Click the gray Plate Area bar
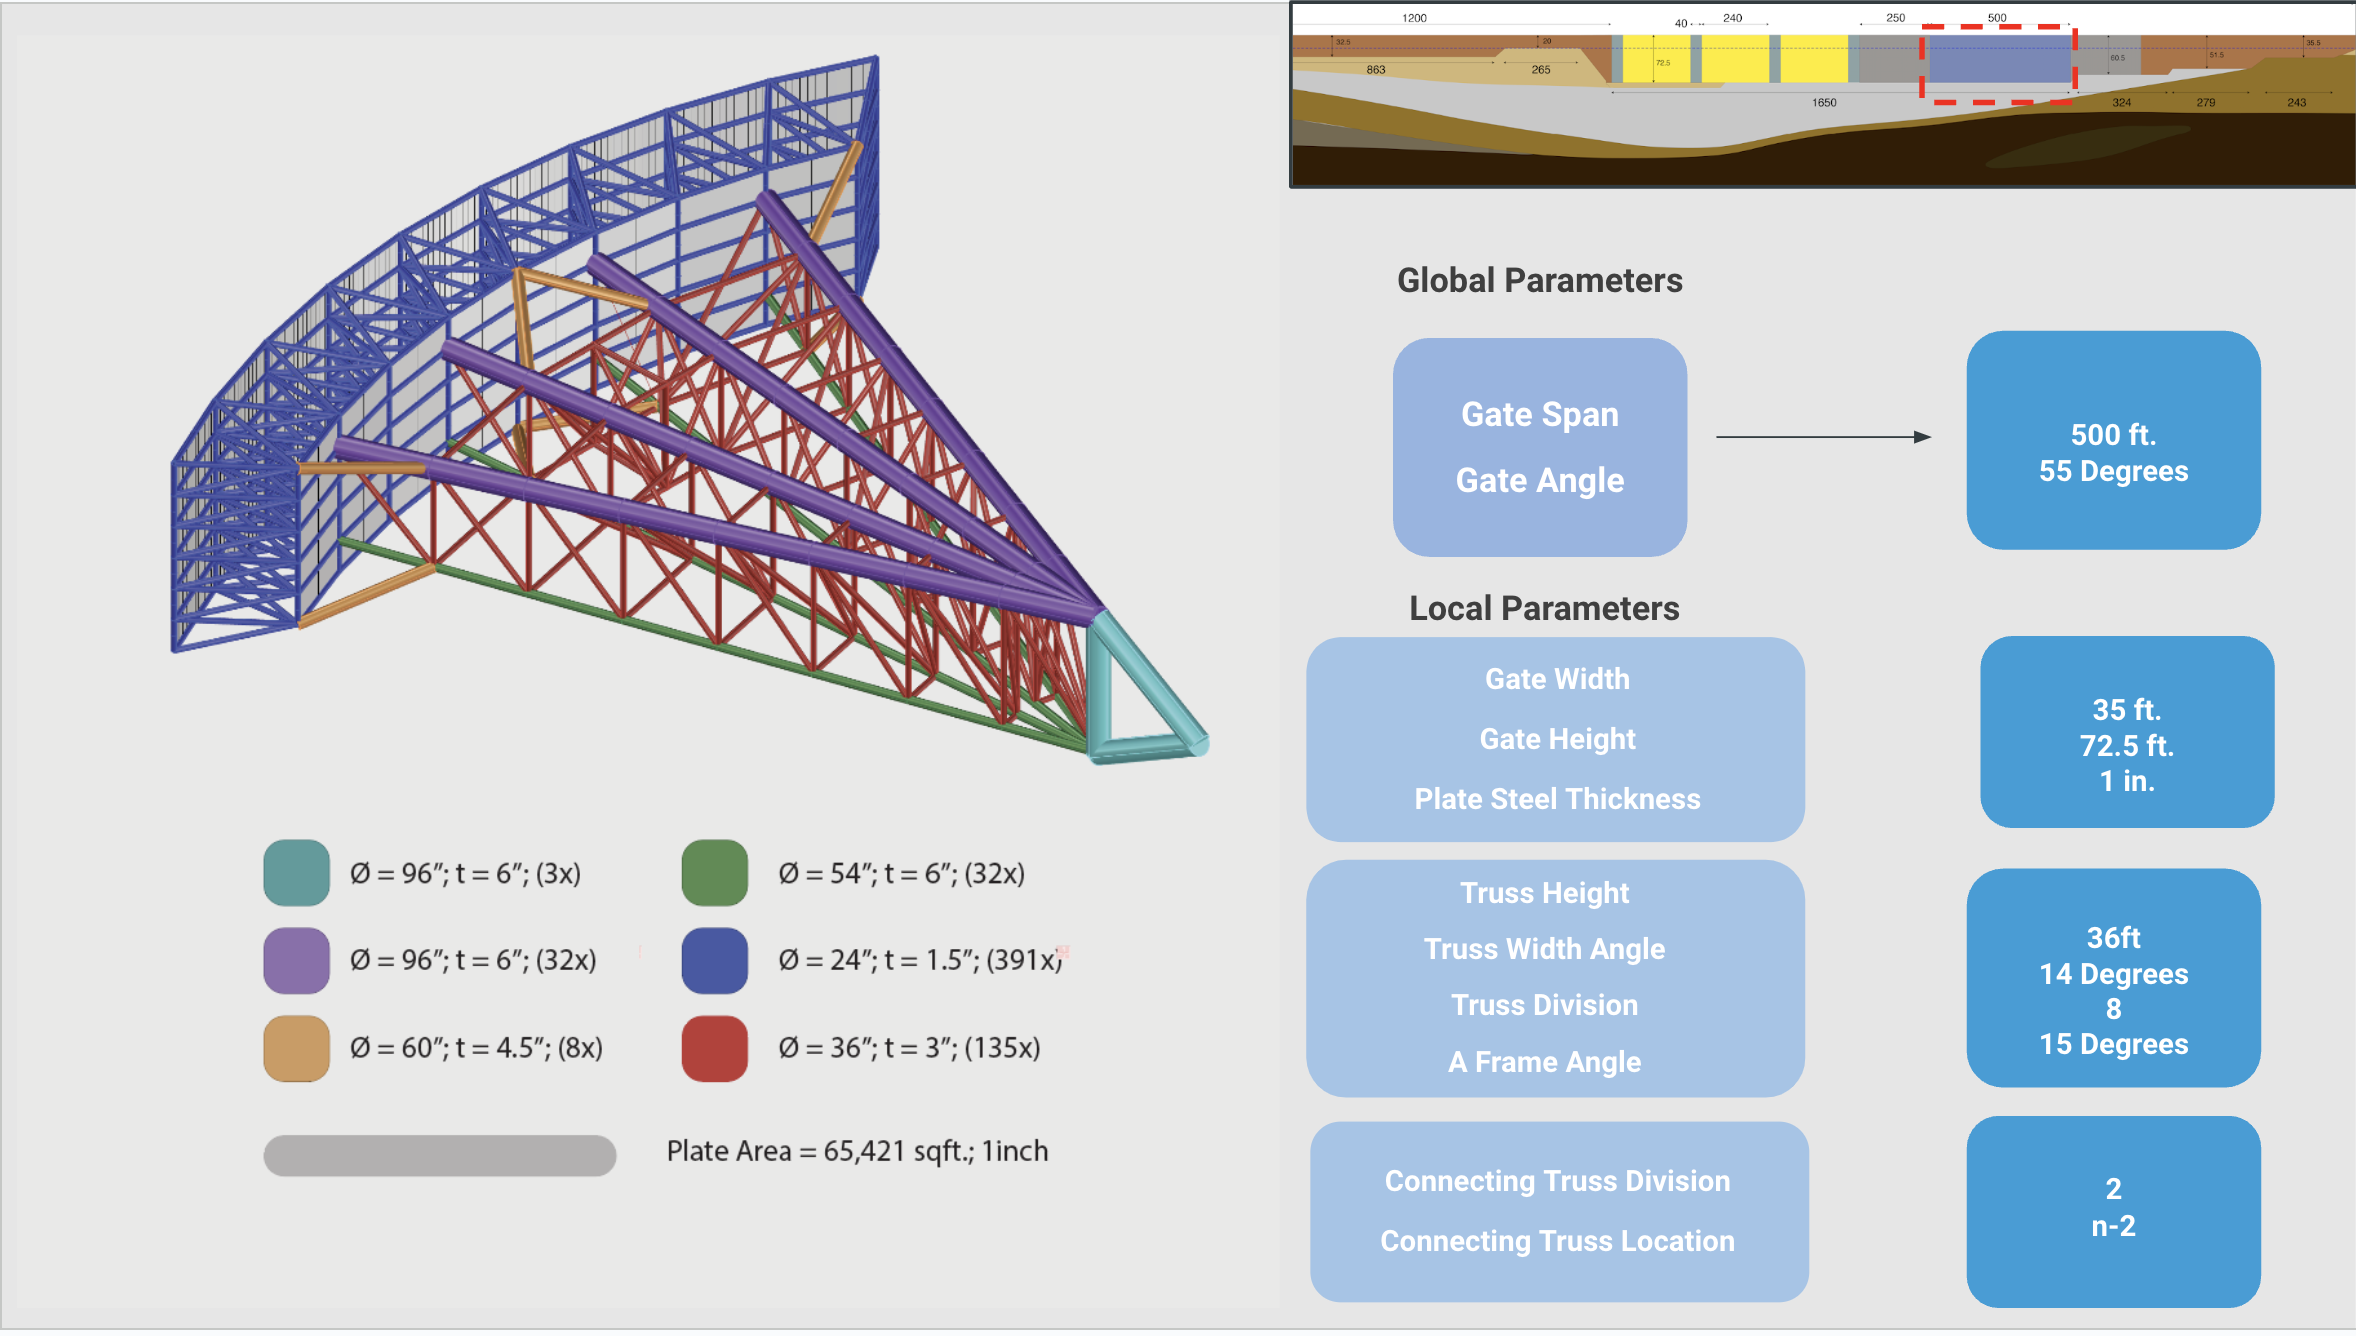The image size is (2356, 1336). coord(440,1155)
